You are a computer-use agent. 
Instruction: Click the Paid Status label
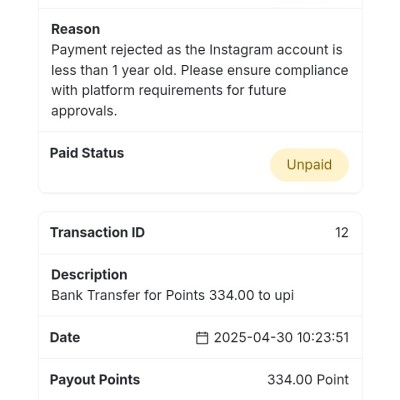(x=87, y=153)
